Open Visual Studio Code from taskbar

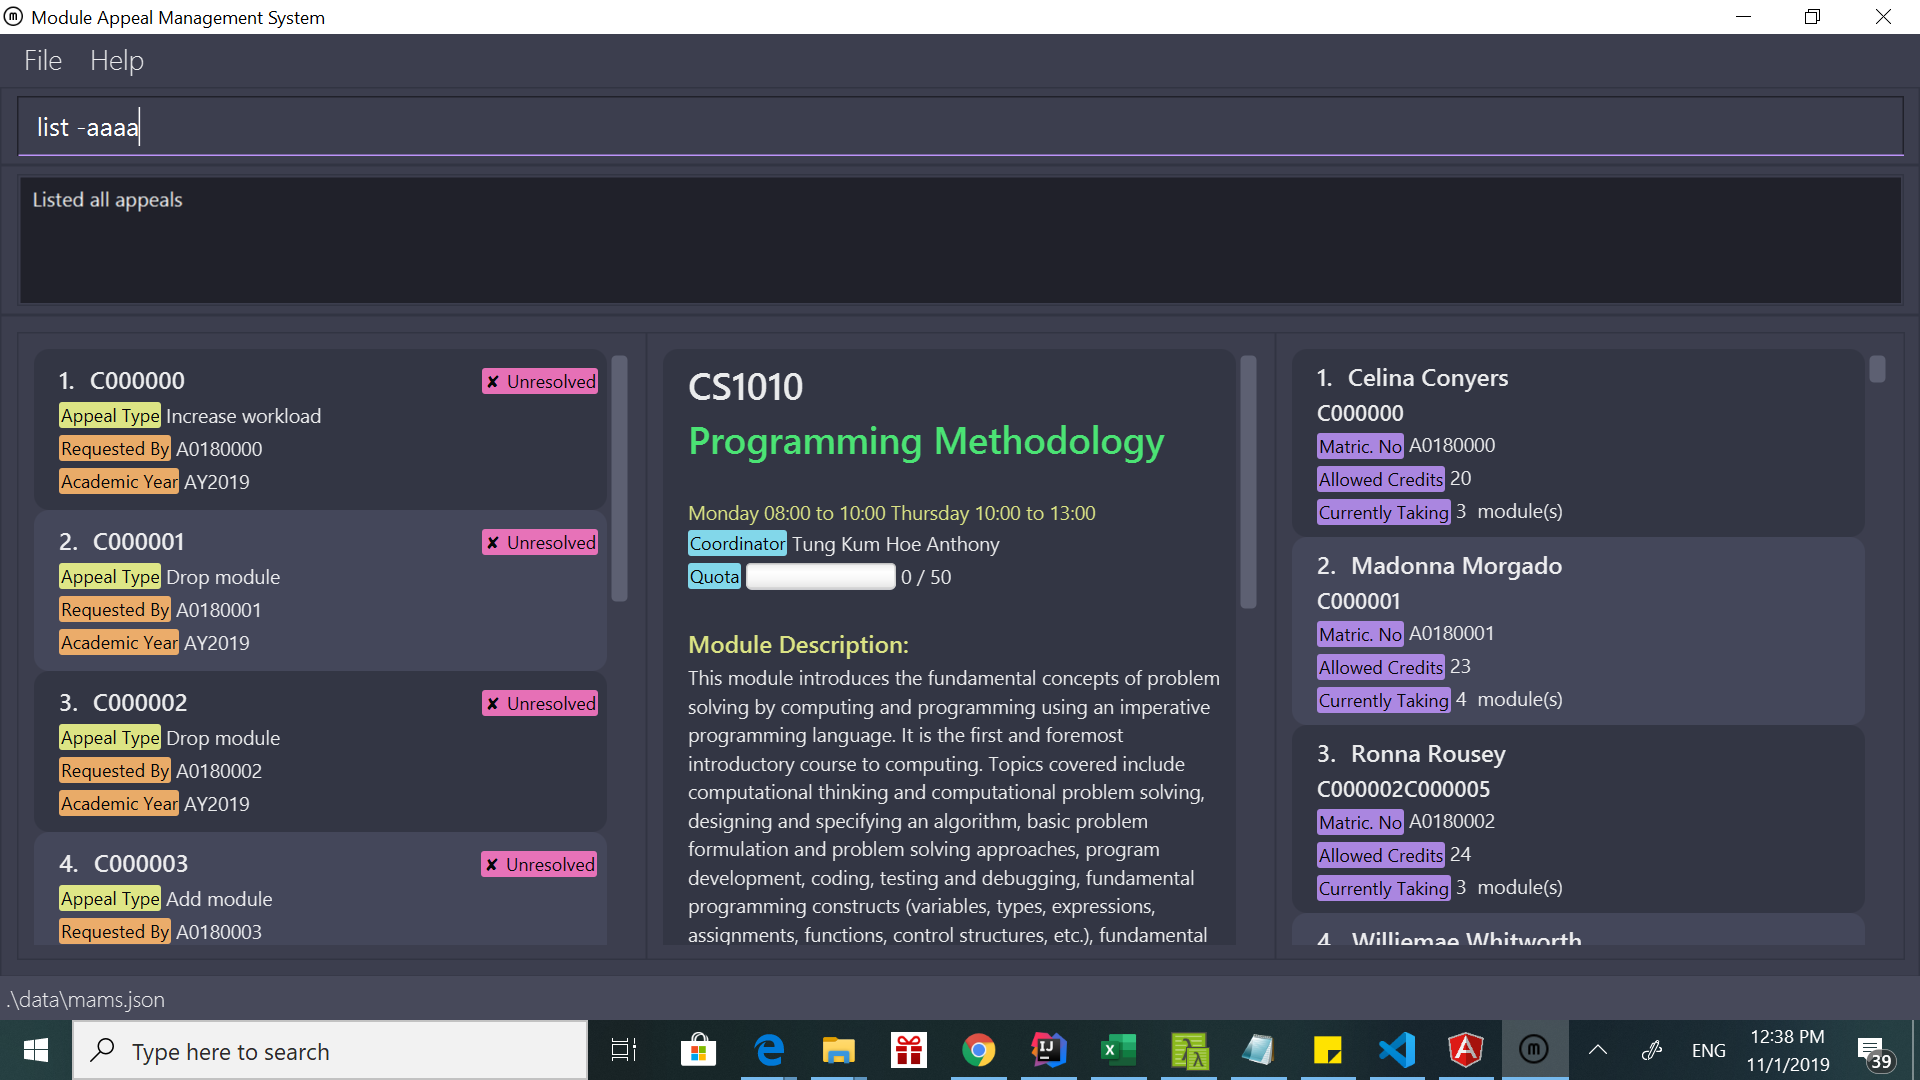tap(1397, 1050)
